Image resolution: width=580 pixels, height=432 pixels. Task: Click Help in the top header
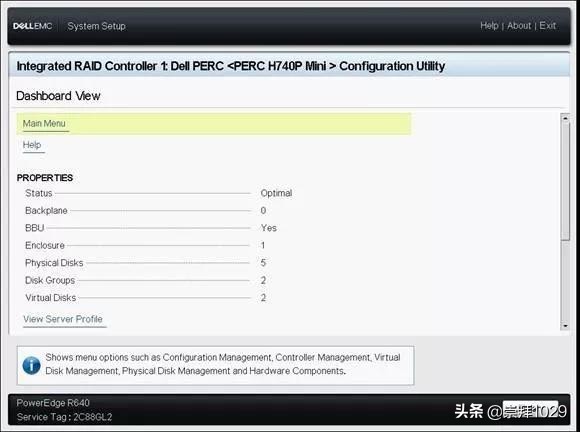pos(489,26)
